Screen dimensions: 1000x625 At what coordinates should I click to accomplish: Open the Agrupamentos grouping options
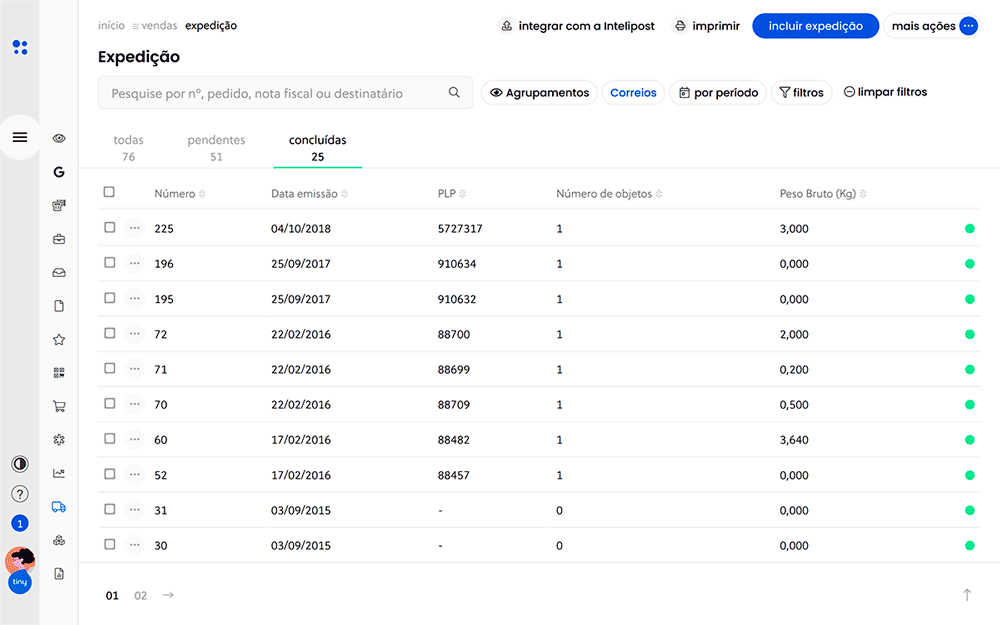tap(540, 92)
